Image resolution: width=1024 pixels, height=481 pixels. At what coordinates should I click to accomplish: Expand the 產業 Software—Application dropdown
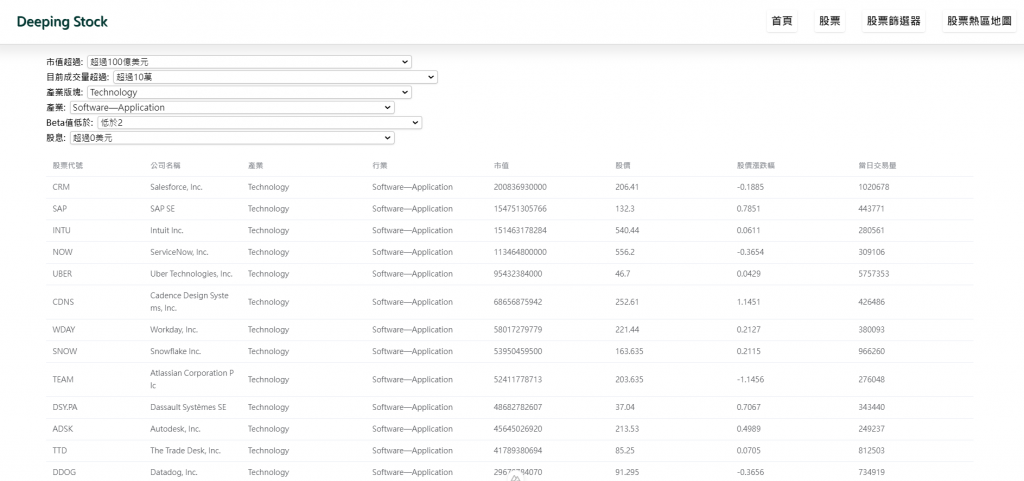232,107
